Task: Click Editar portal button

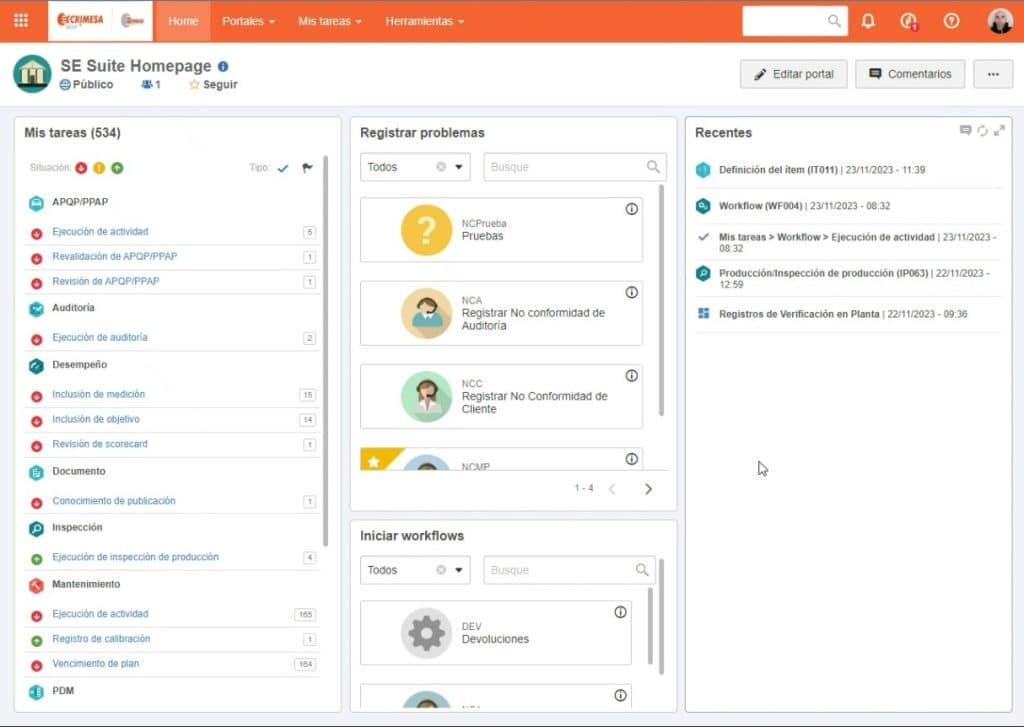Action: pyautogui.click(x=793, y=74)
